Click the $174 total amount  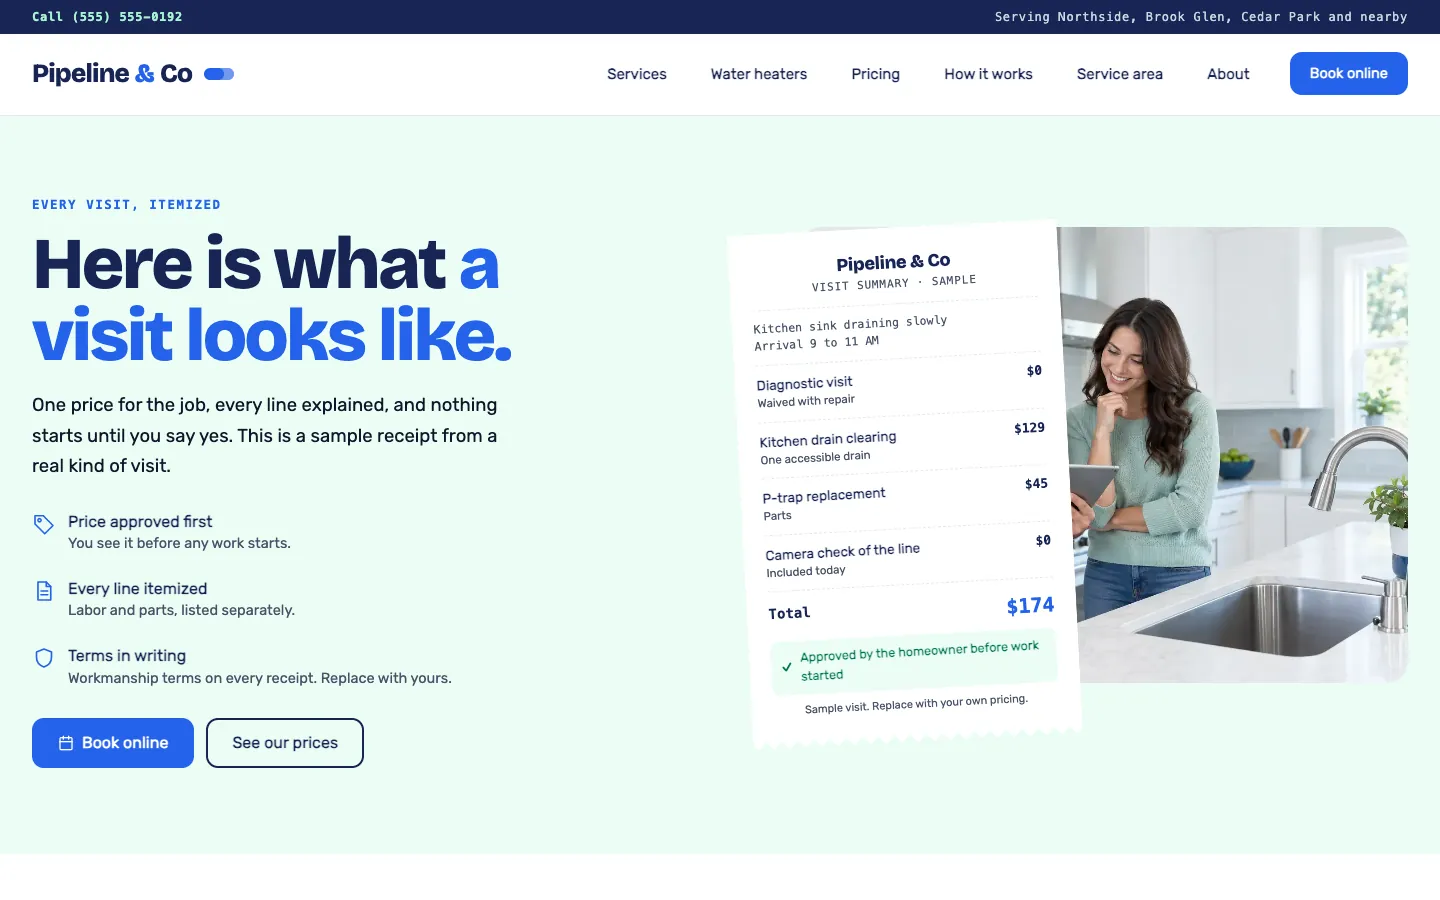(1030, 606)
